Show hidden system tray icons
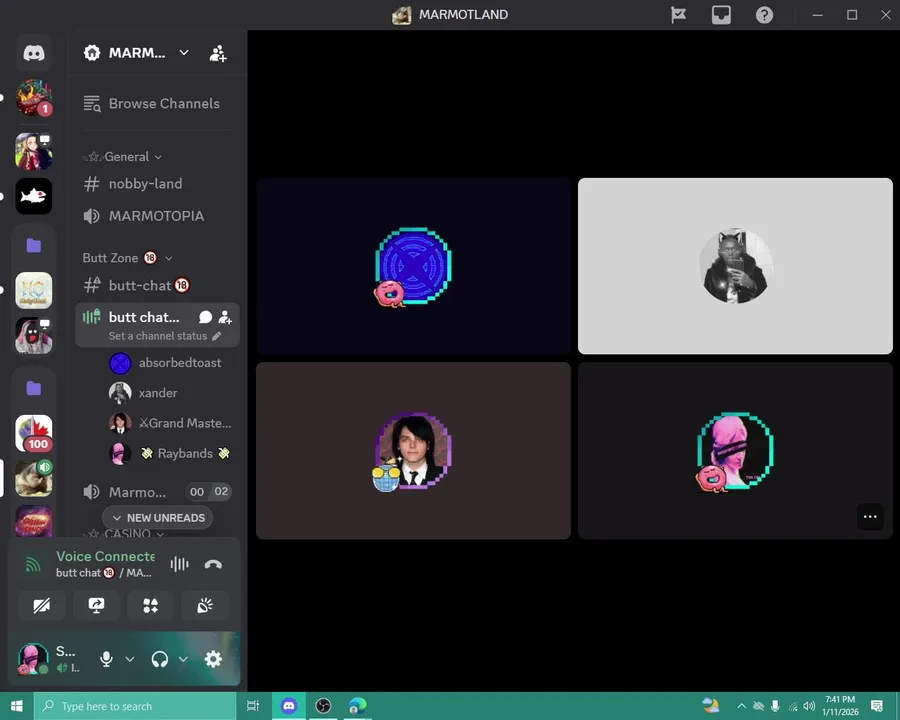The width and height of the screenshot is (900, 720). (x=741, y=706)
